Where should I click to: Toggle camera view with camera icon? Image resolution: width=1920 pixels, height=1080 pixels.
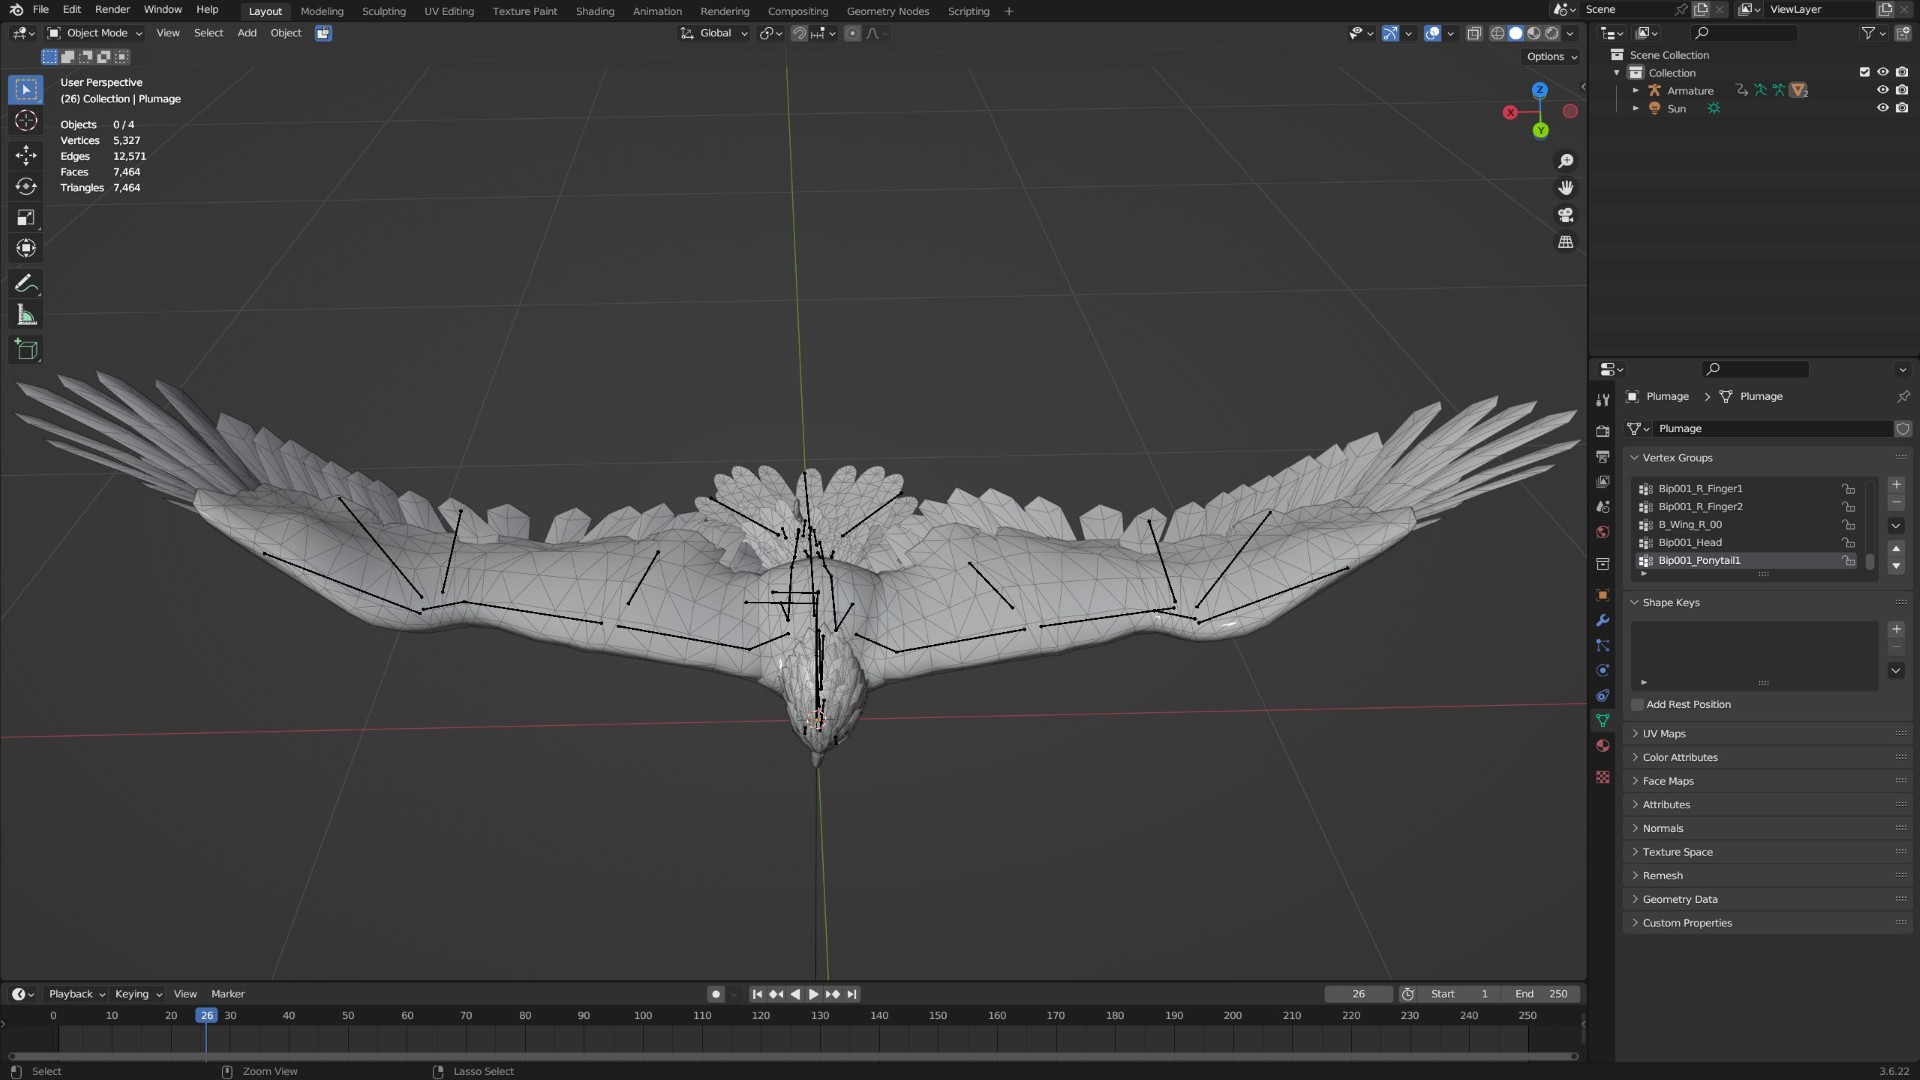pos(1566,215)
